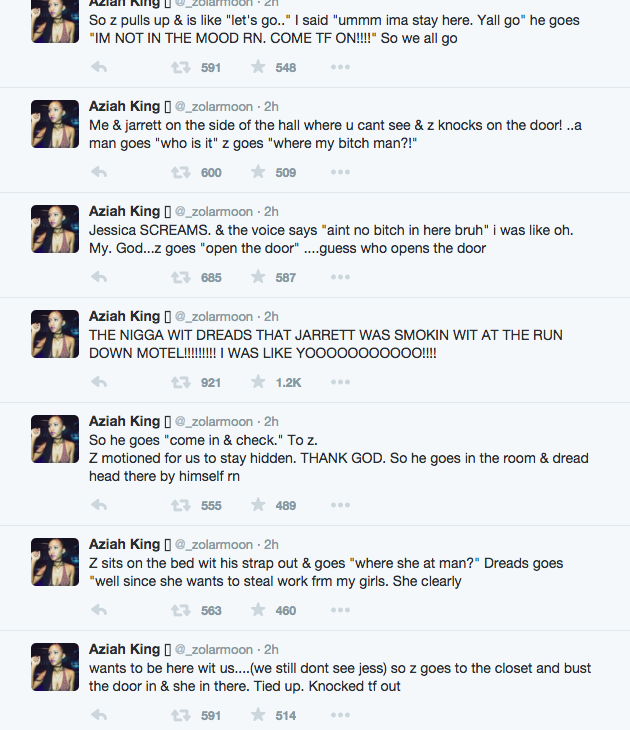The image size is (630, 730).
Task: Toggle favorite star beside the 489 count
Action: [258, 506]
